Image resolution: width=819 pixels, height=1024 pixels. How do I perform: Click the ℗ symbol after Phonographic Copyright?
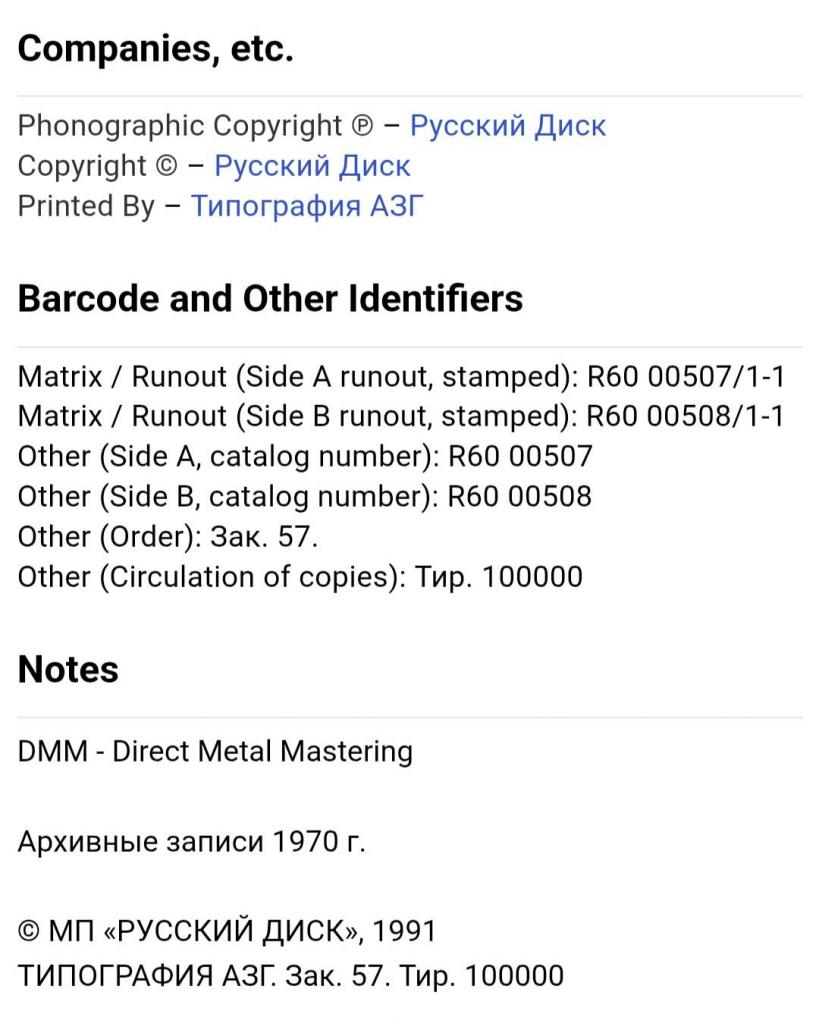[x=362, y=127]
